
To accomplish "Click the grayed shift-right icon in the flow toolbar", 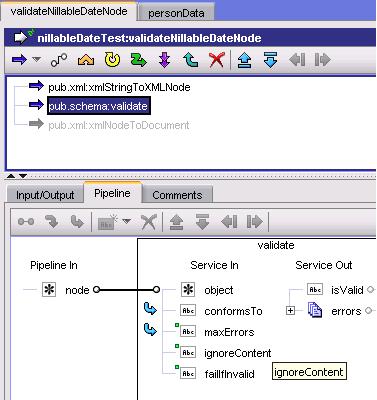I will (x=322, y=60).
